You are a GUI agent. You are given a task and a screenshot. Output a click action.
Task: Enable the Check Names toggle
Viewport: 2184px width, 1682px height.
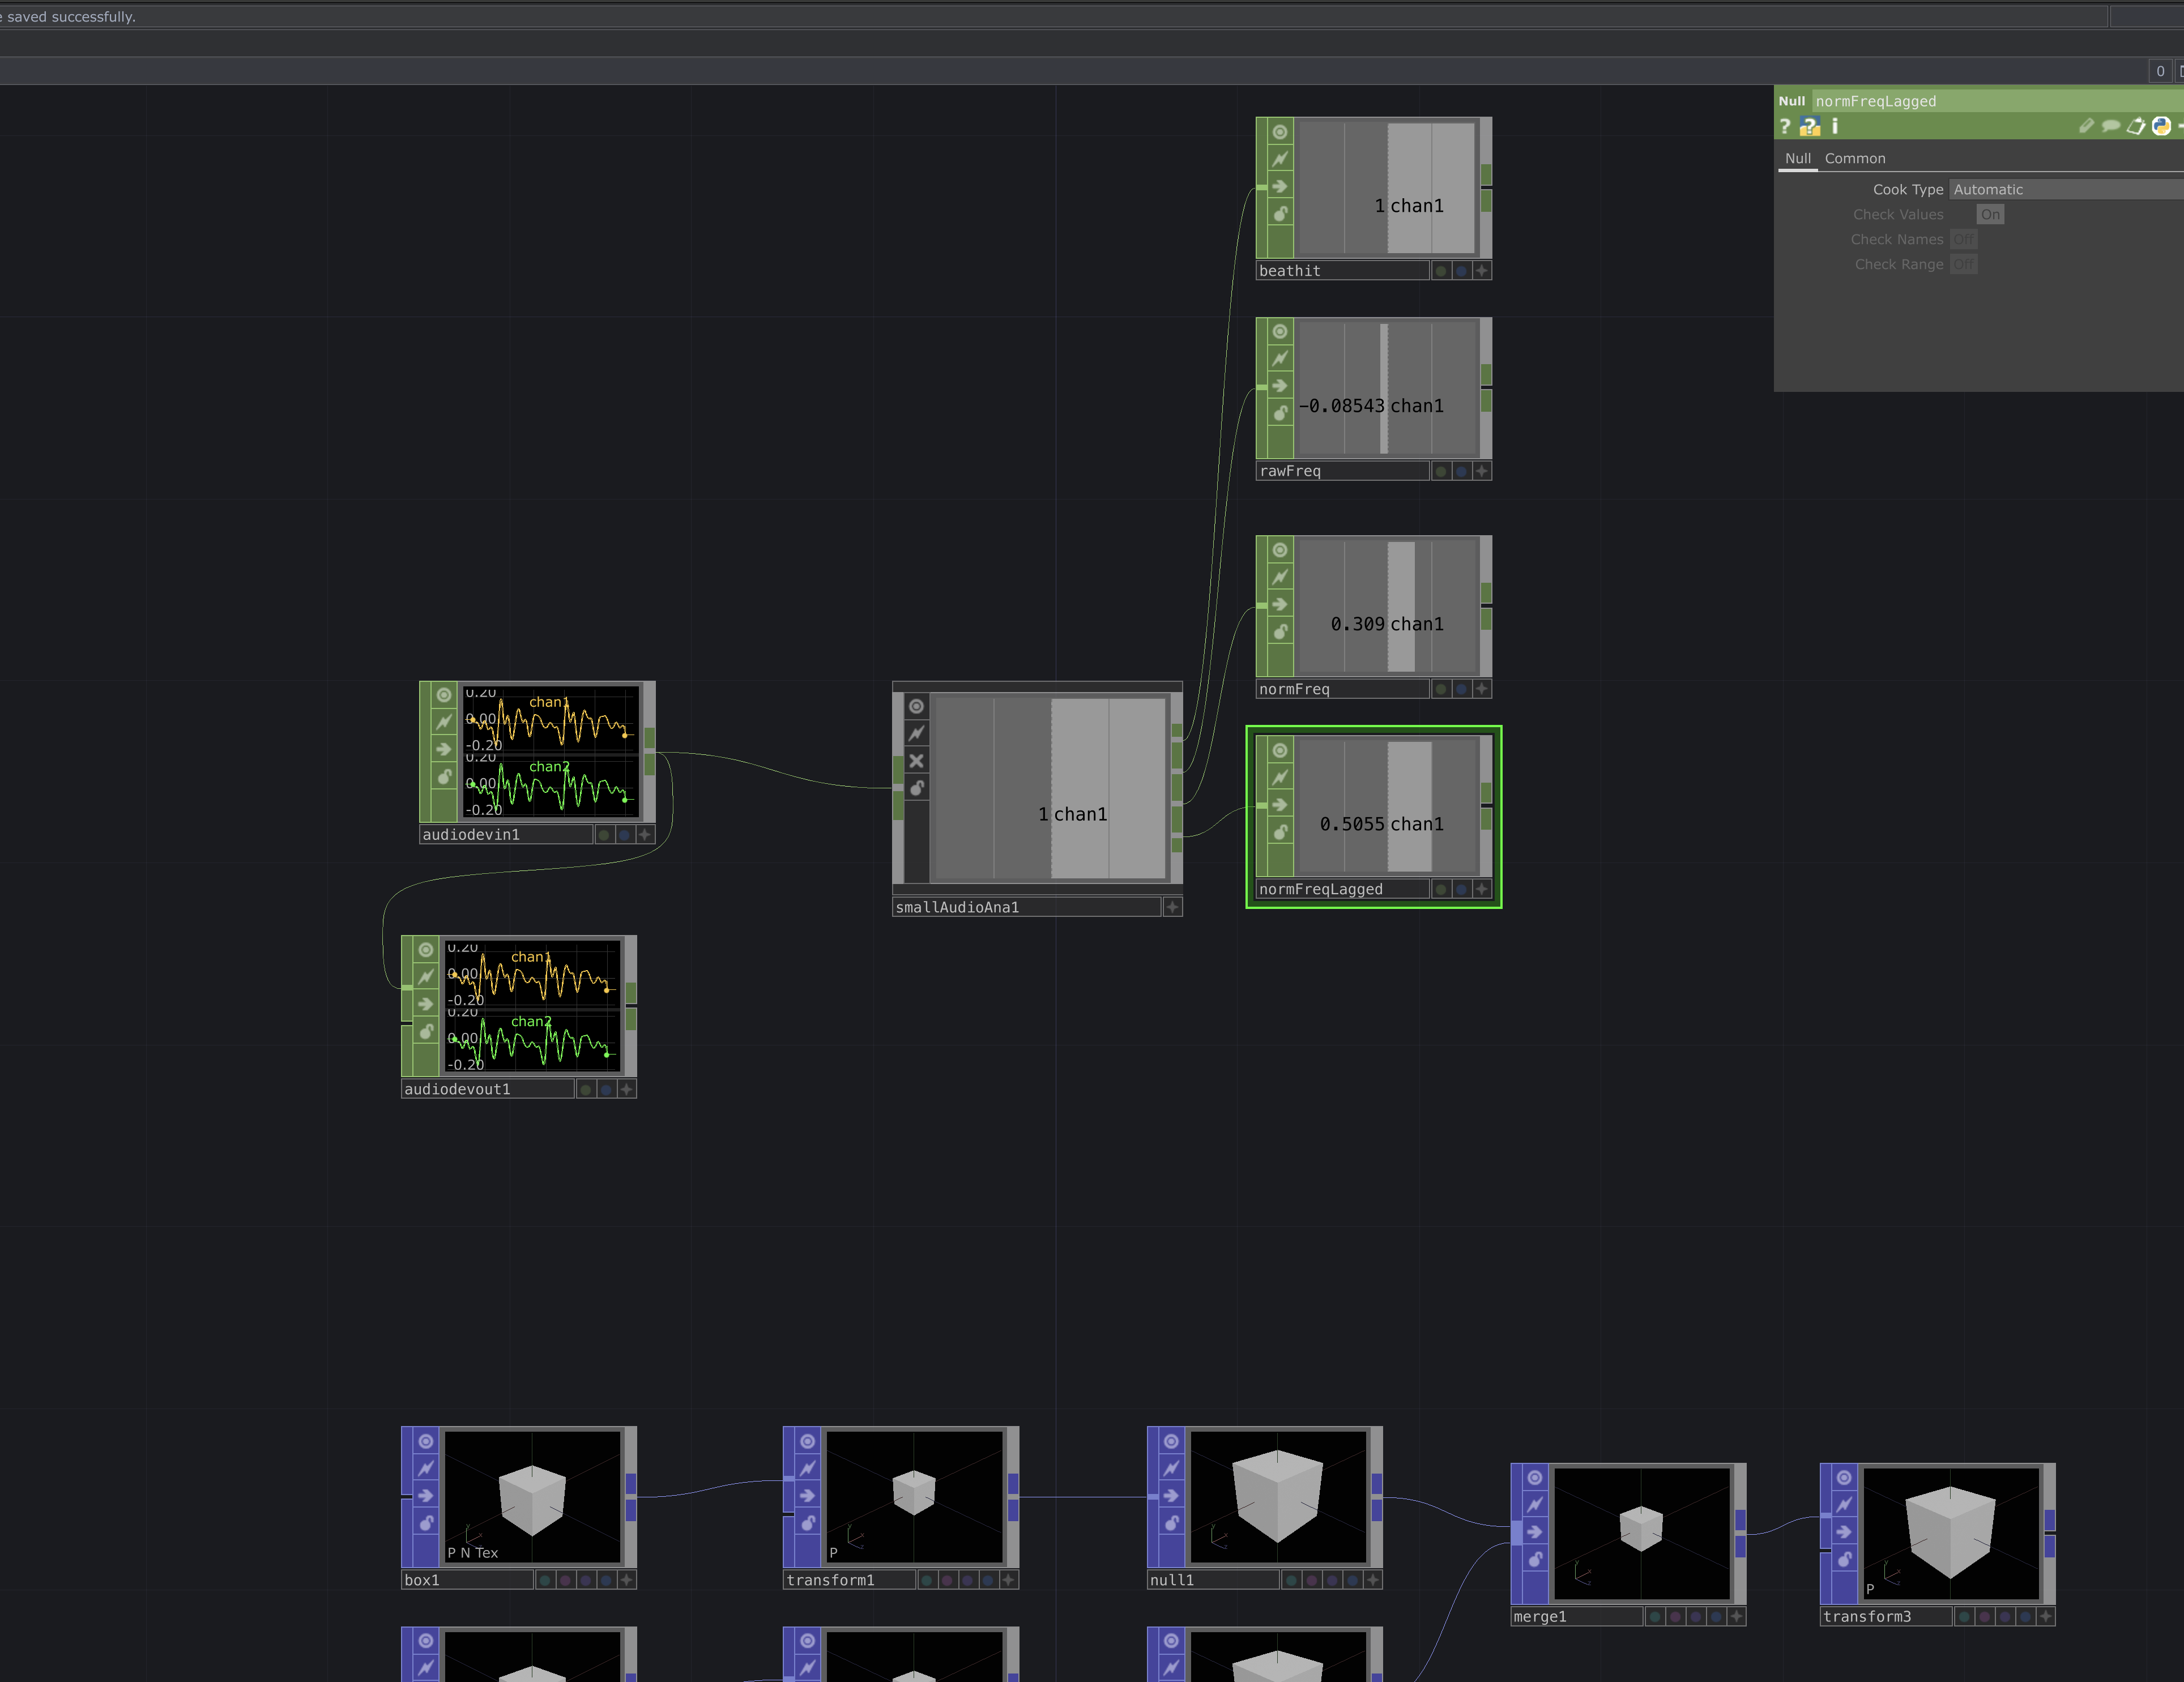click(1964, 239)
